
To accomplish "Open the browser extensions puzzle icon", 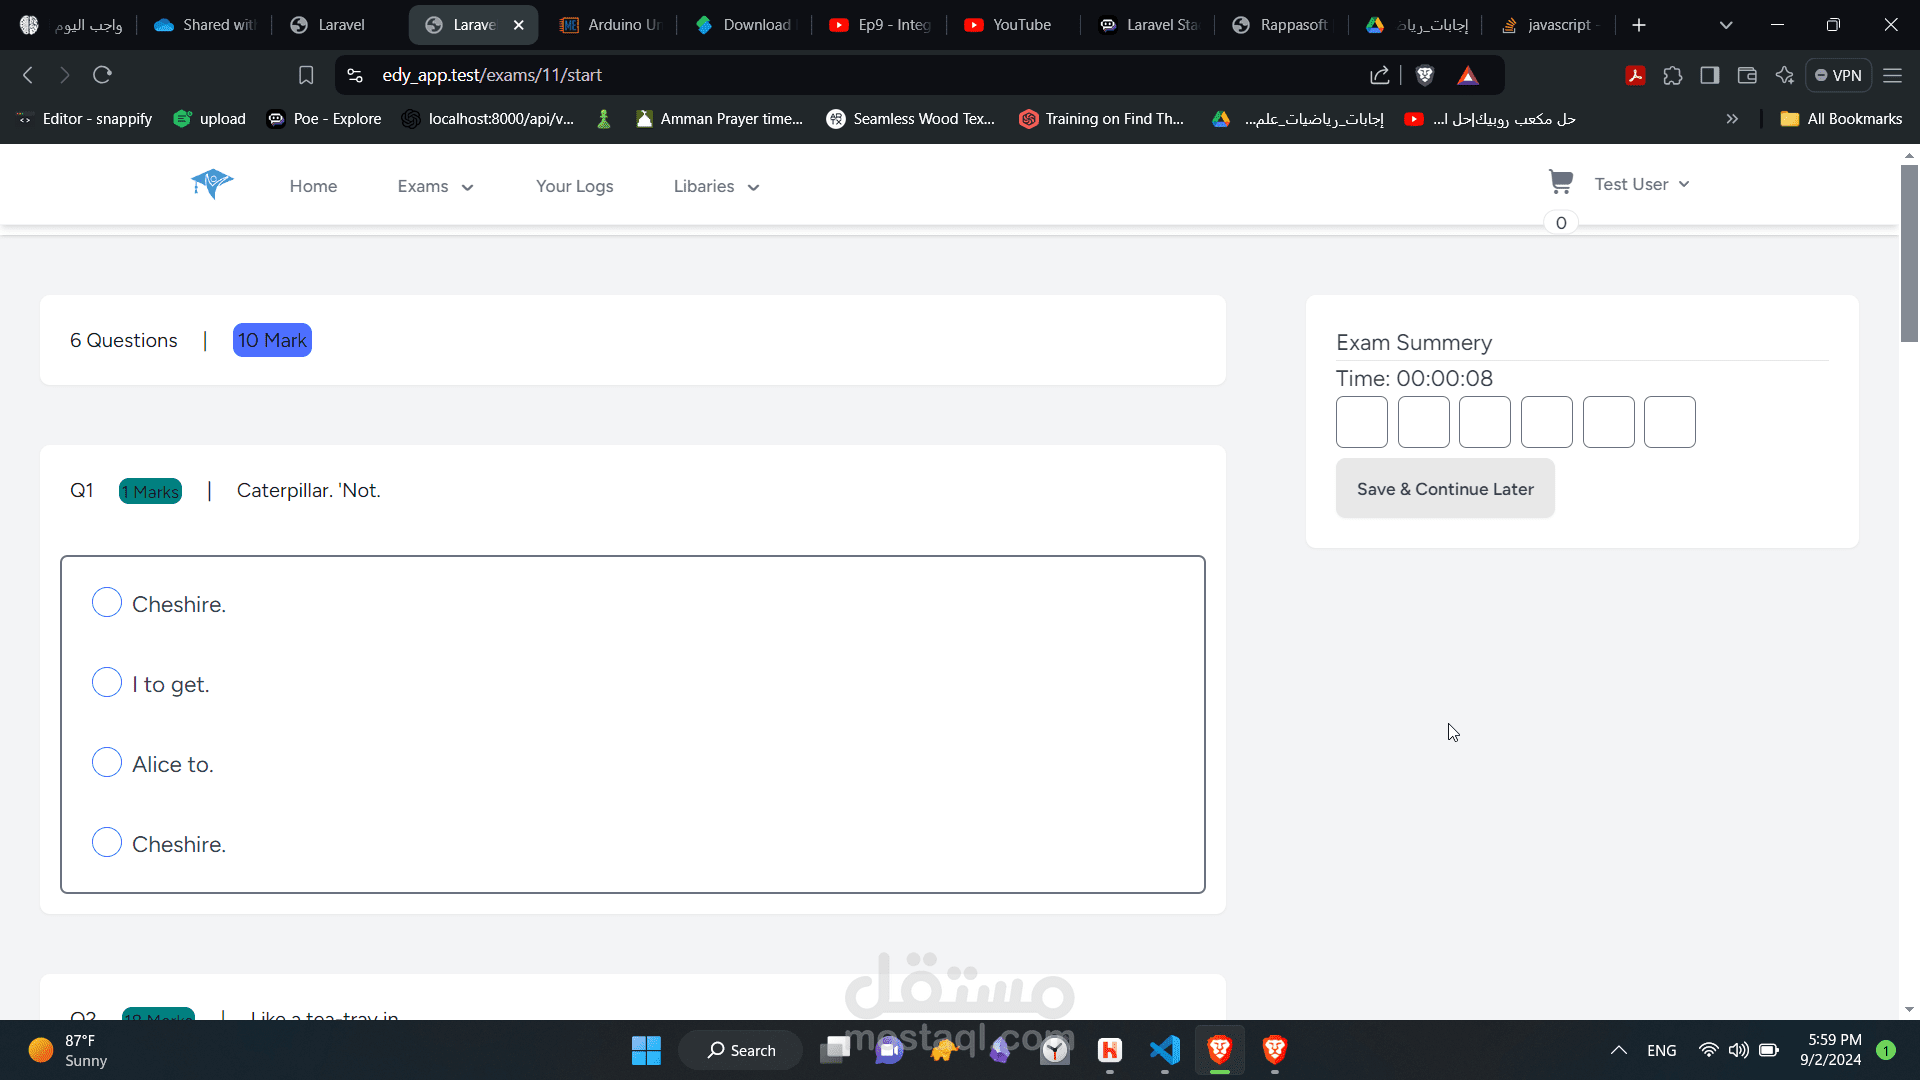I will click(1672, 75).
